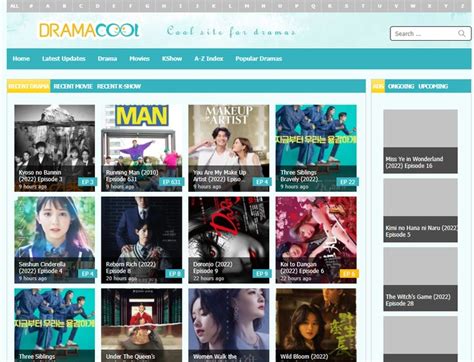This screenshot has width=474, height=362.
Task: Filter dramas by letter V
Action: click(396, 6)
